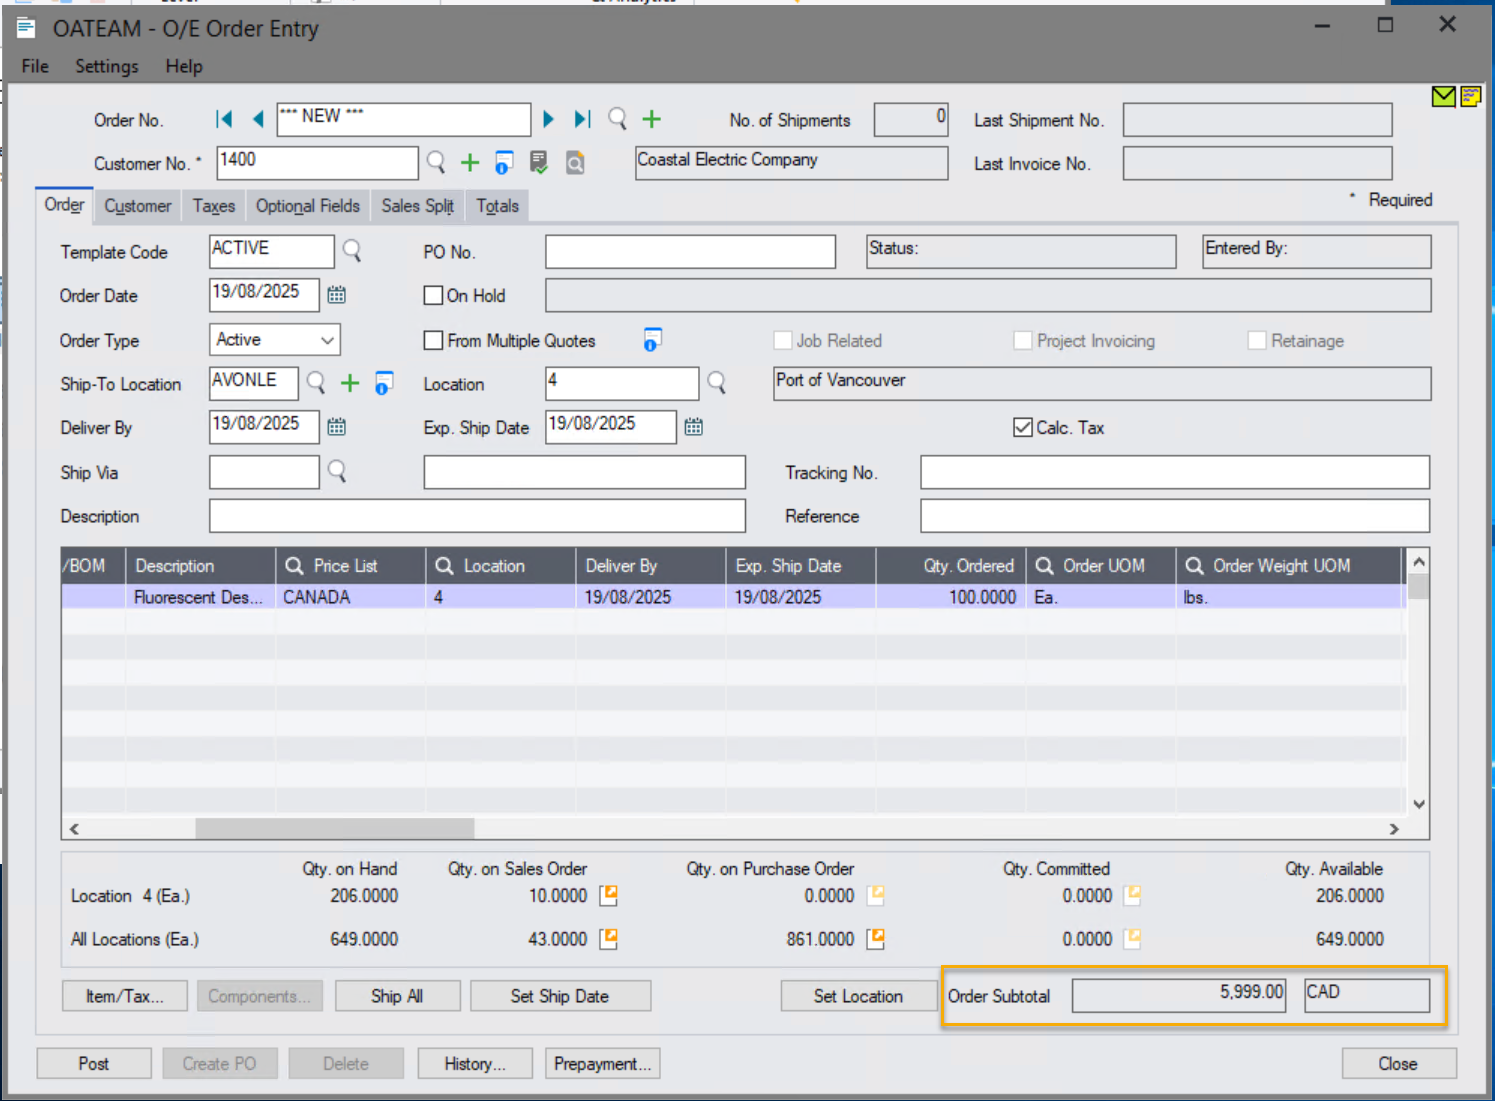
Task: Open the Order Date calendar picker
Action: [336, 294]
